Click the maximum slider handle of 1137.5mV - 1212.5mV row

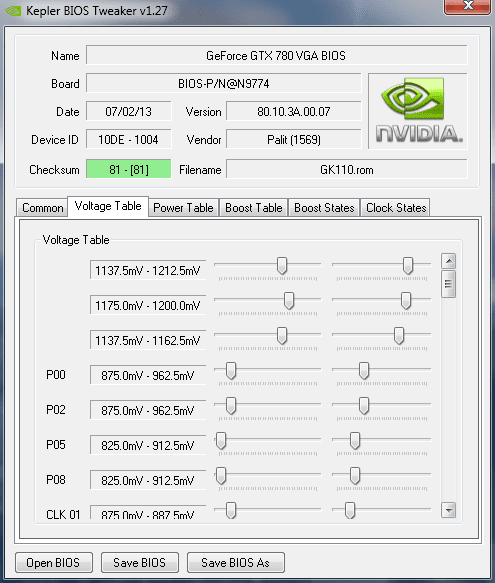click(x=408, y=265)
